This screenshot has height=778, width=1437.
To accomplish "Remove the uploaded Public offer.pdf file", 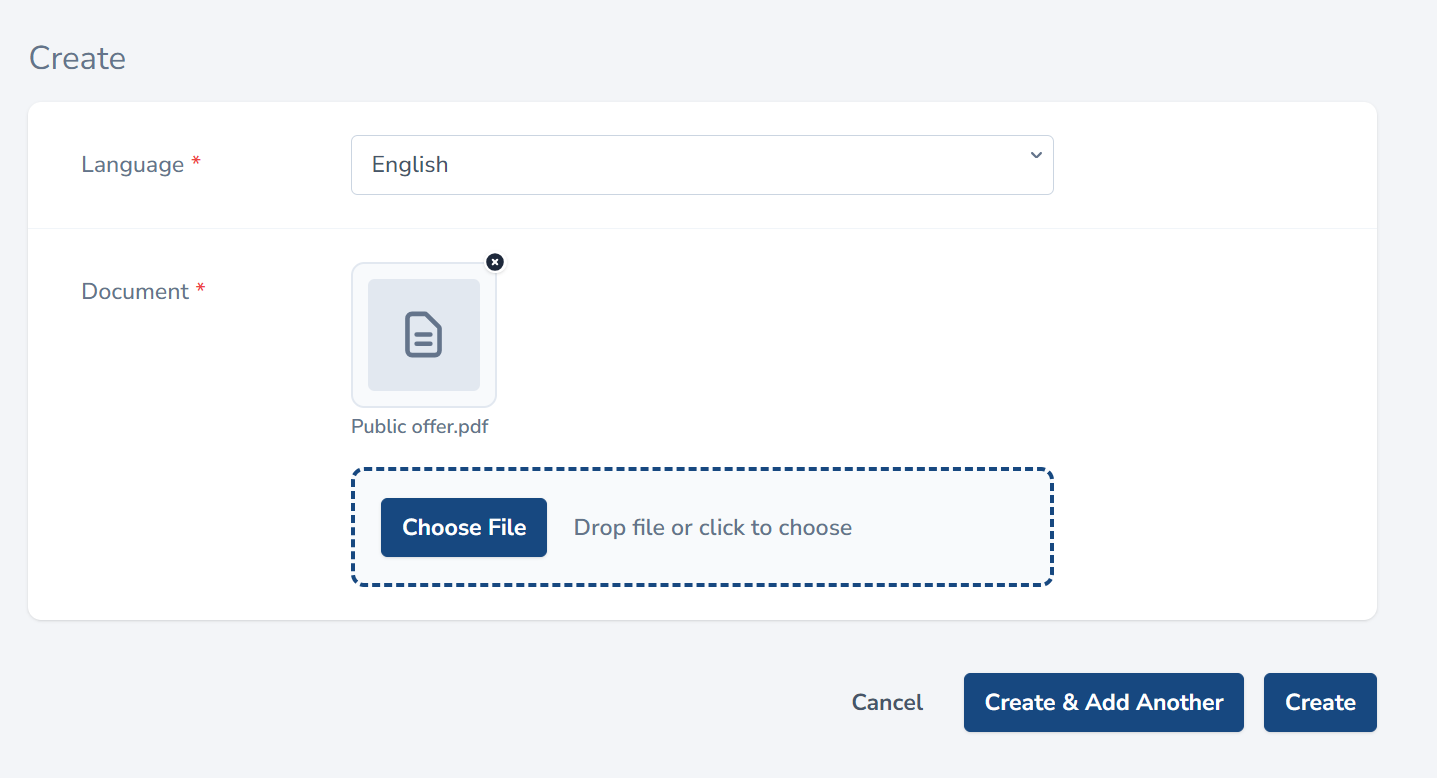I will [x=495, y=262].
